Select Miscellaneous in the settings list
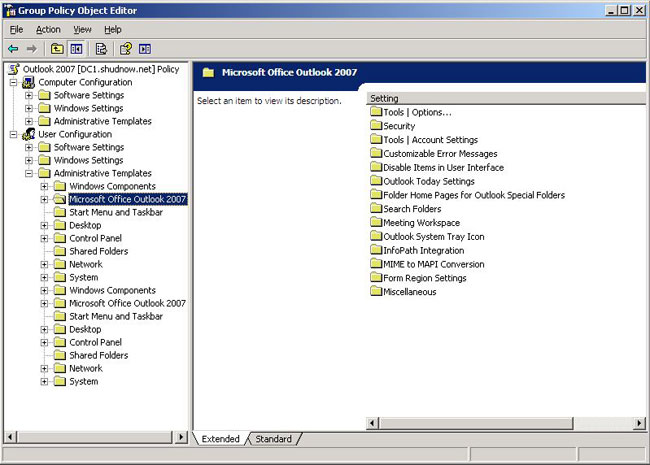The image size is (650, 465). click(x=409, y=292)
